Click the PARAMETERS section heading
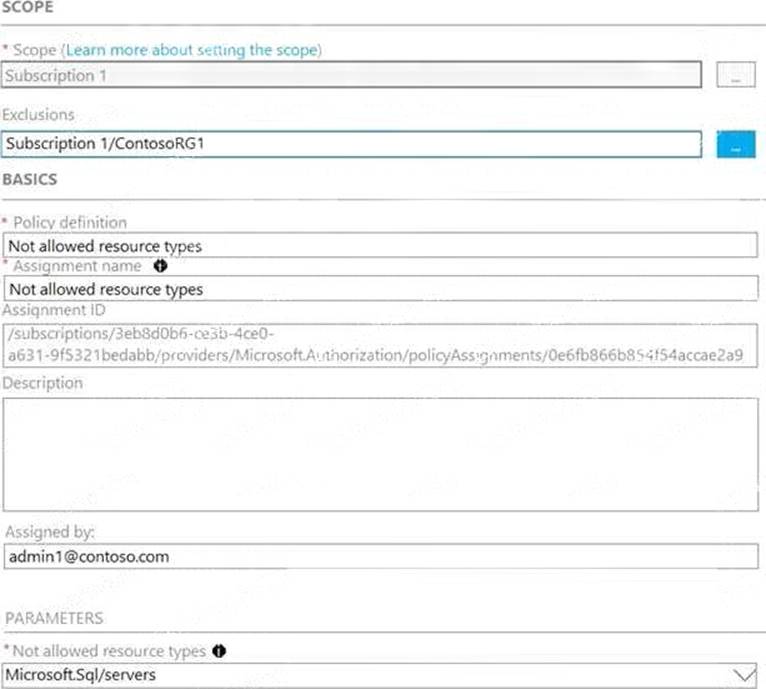Viewport: 766px width, 689px height. (x=54, y=619)
